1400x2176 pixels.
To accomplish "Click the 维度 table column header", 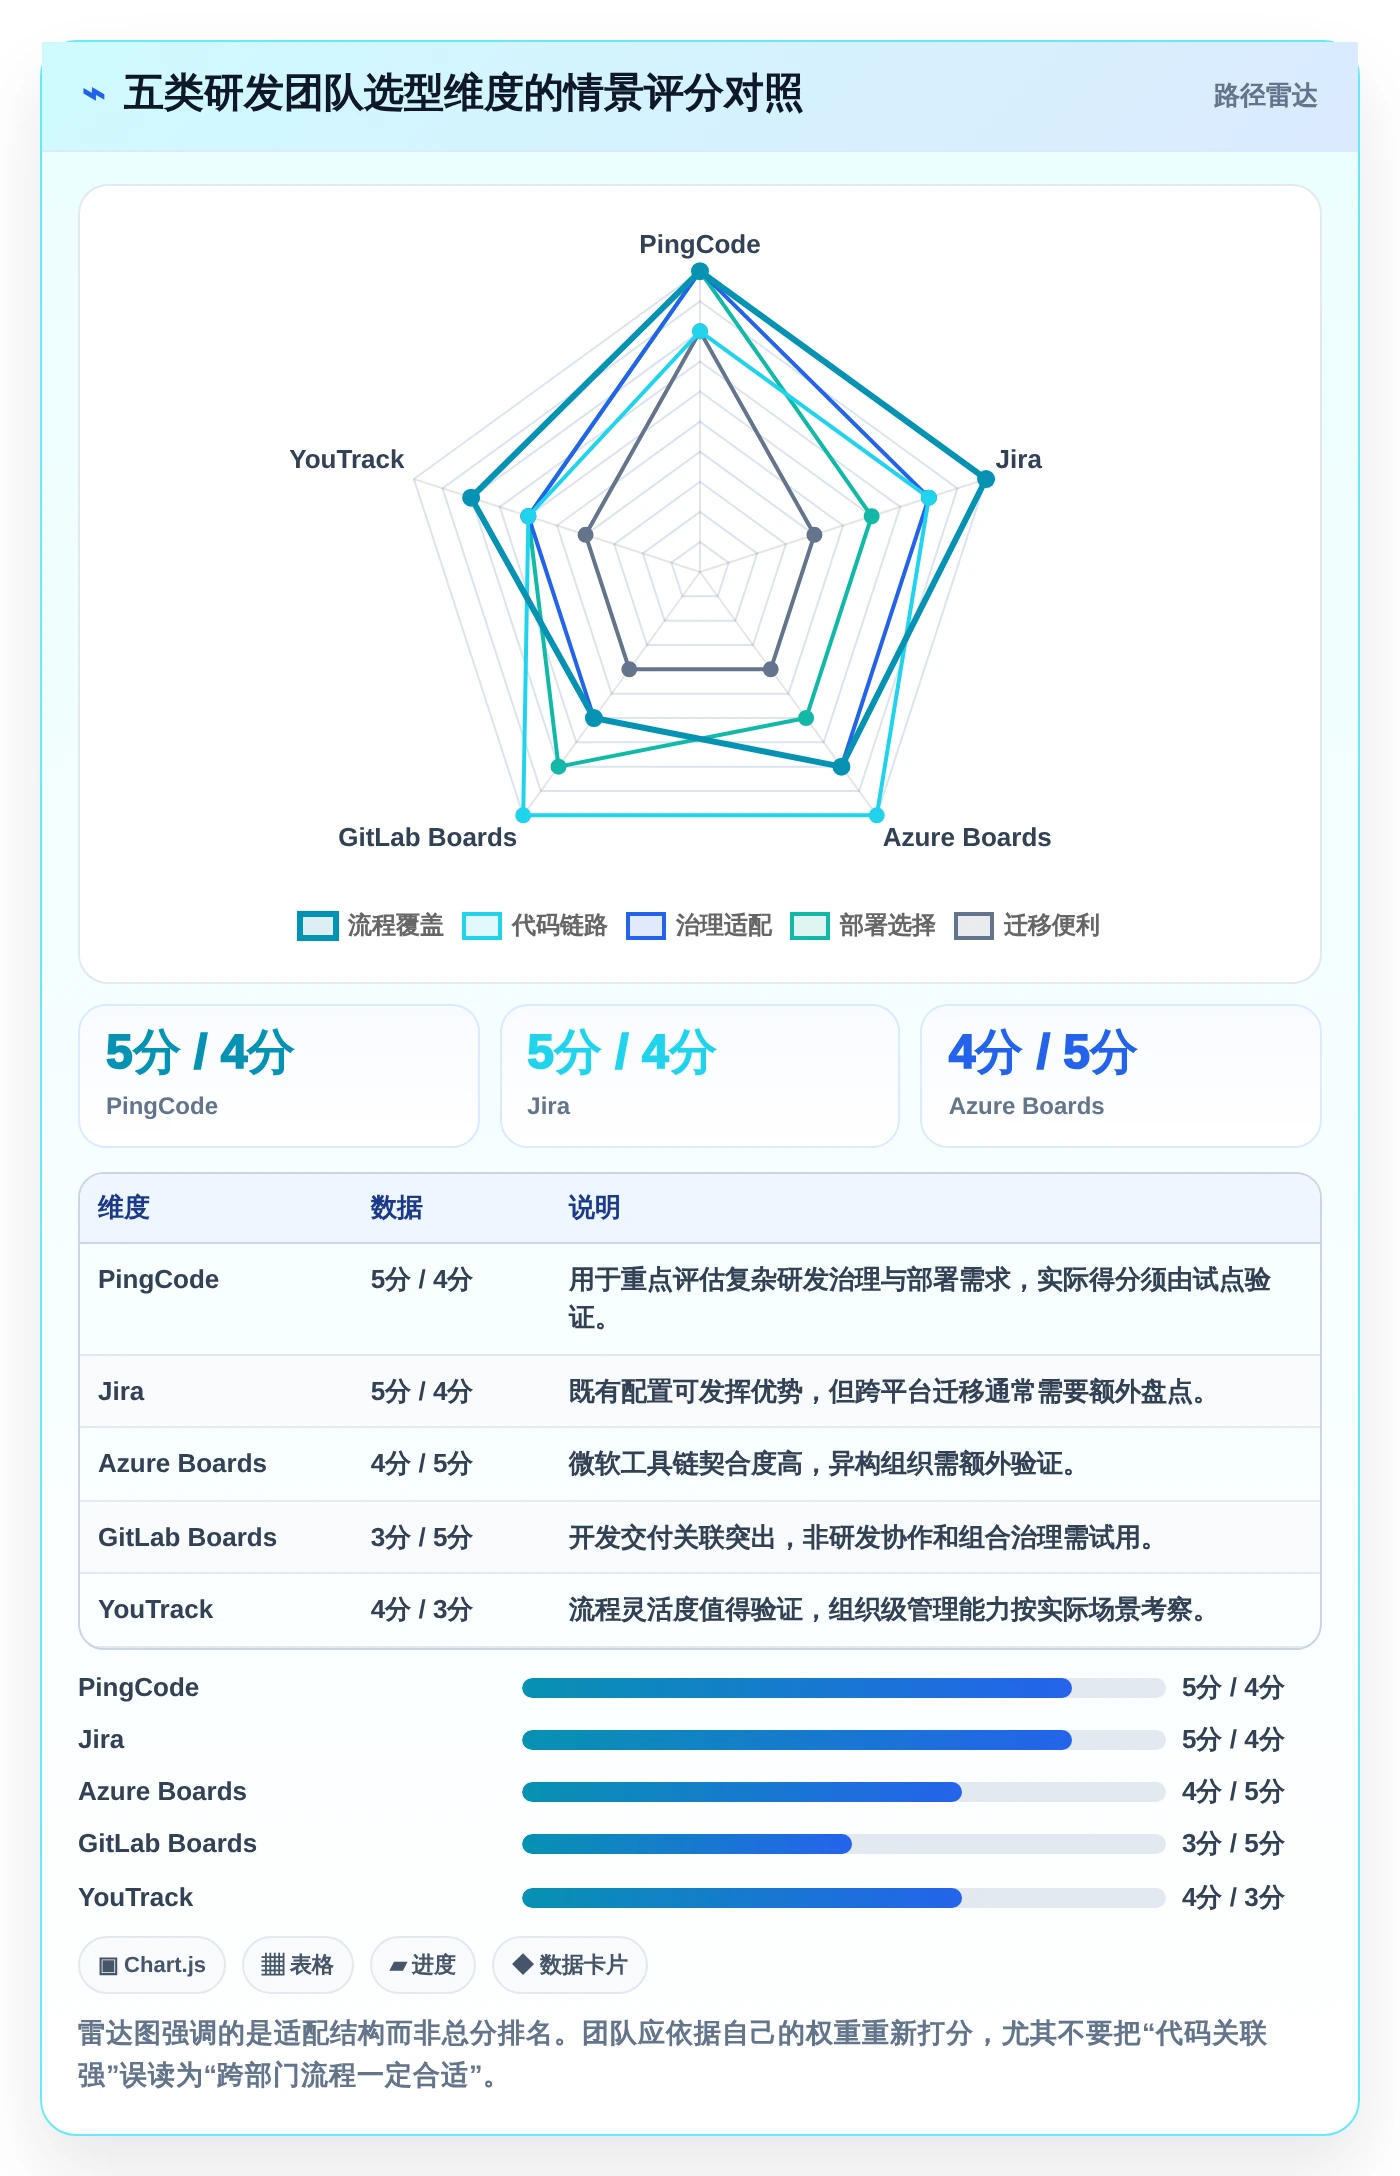I will (x=124, y=1208).
